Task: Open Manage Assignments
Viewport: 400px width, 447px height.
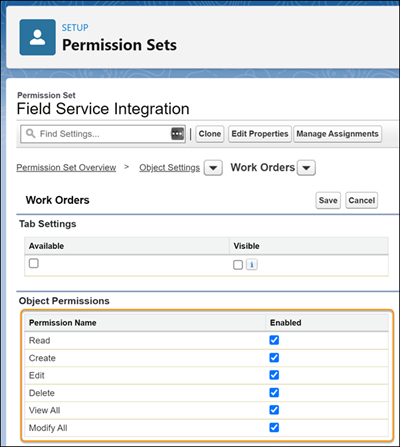Action: (337, 134)
